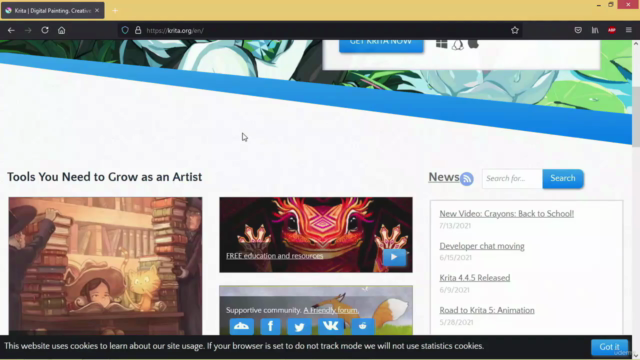Screen dimensions: 640x360
Task: Go back to the previous page
Action: click(x=11, y=30)
